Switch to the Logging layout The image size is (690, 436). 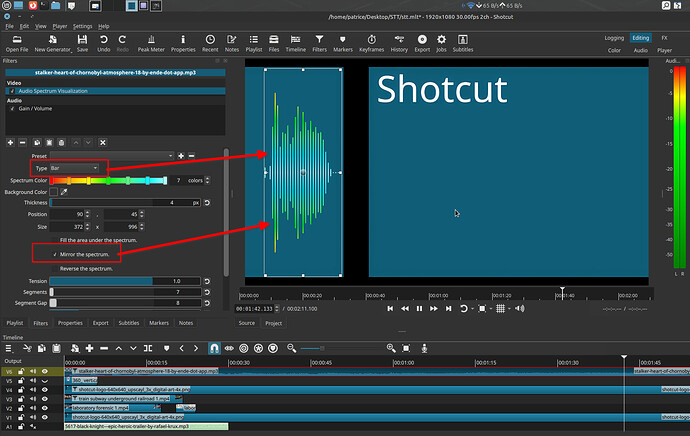(x=614, y=37)
